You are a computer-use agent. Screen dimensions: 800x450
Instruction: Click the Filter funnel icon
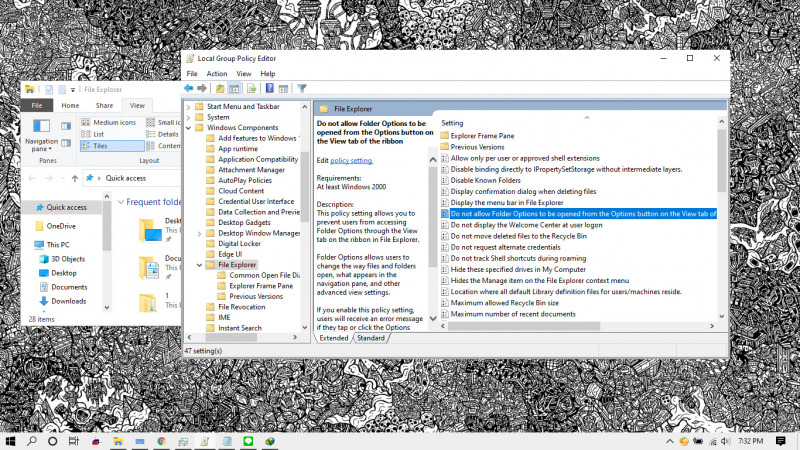point(302,88)
